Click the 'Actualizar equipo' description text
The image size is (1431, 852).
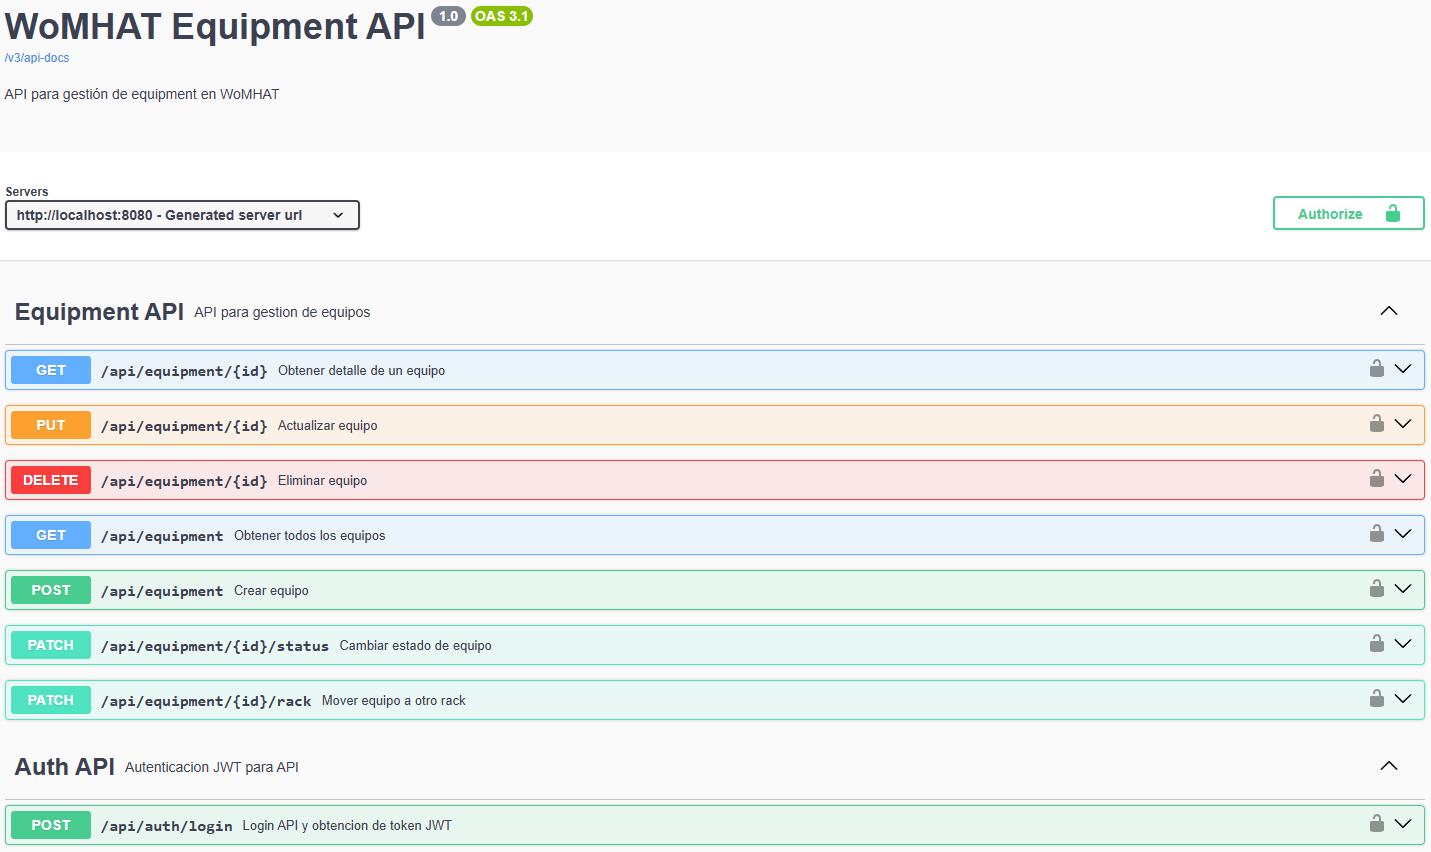tap(328, 426)
